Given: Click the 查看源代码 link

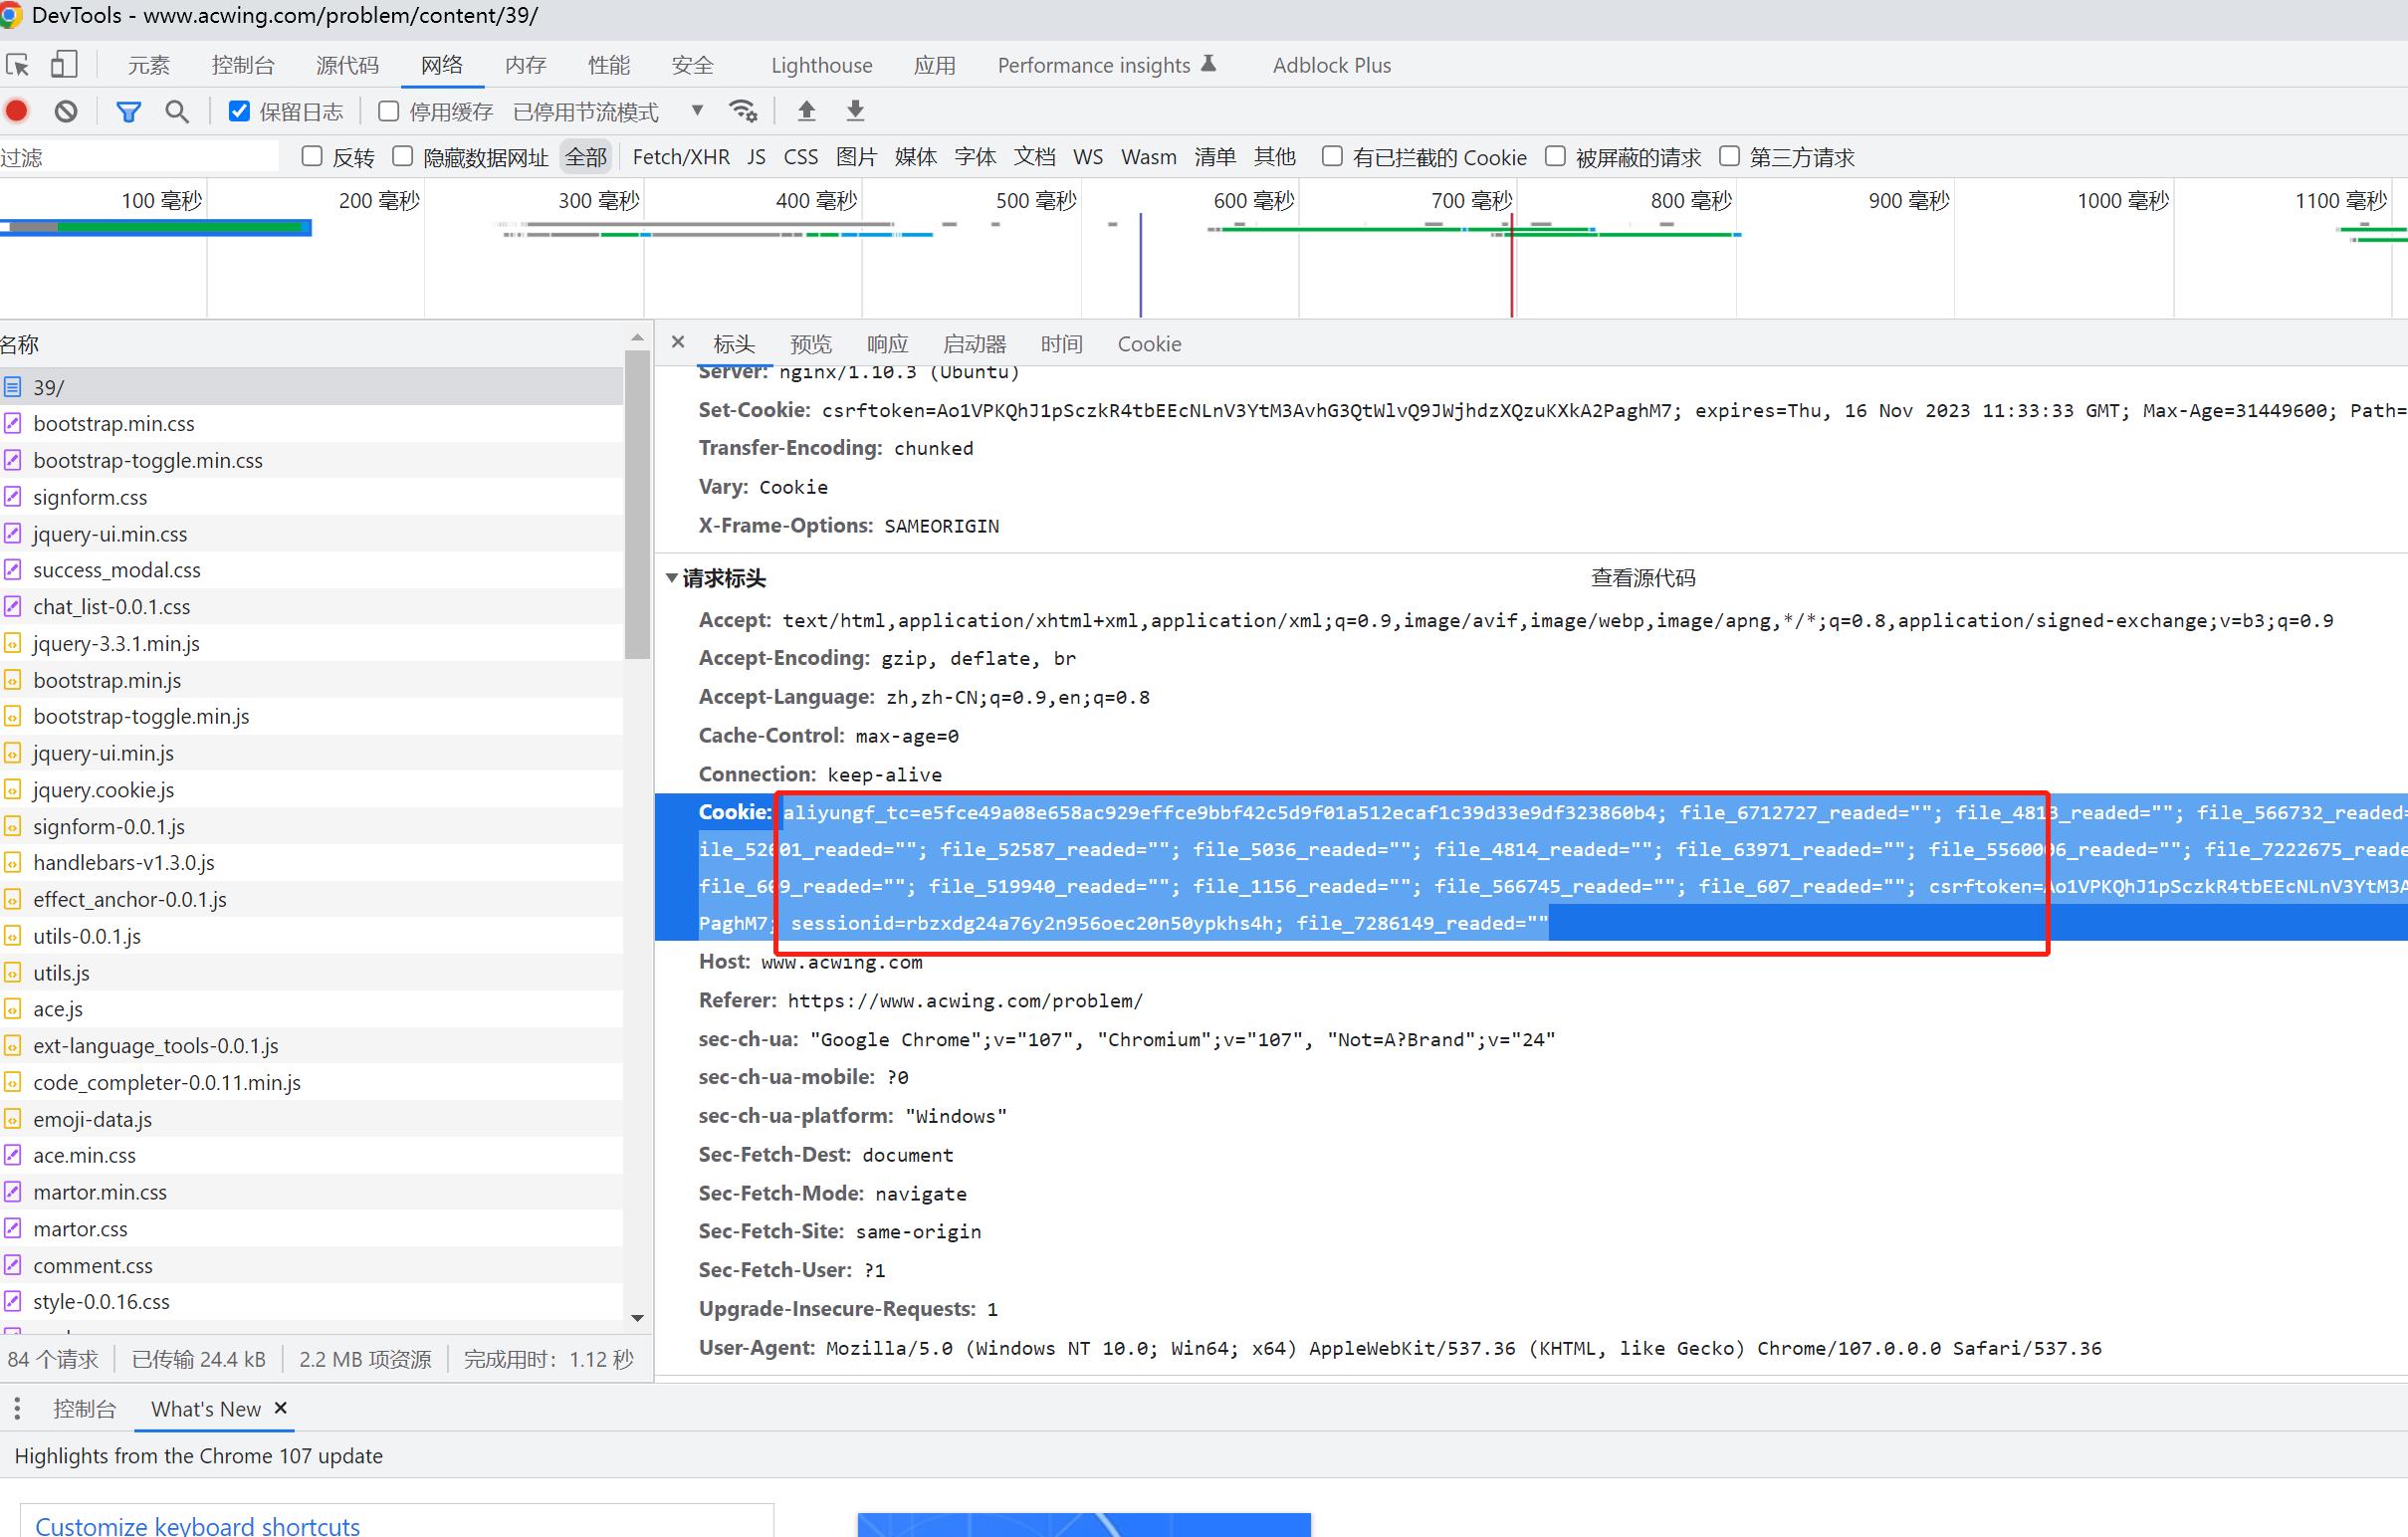Looking at the screenshot, I should [1642, 578].
